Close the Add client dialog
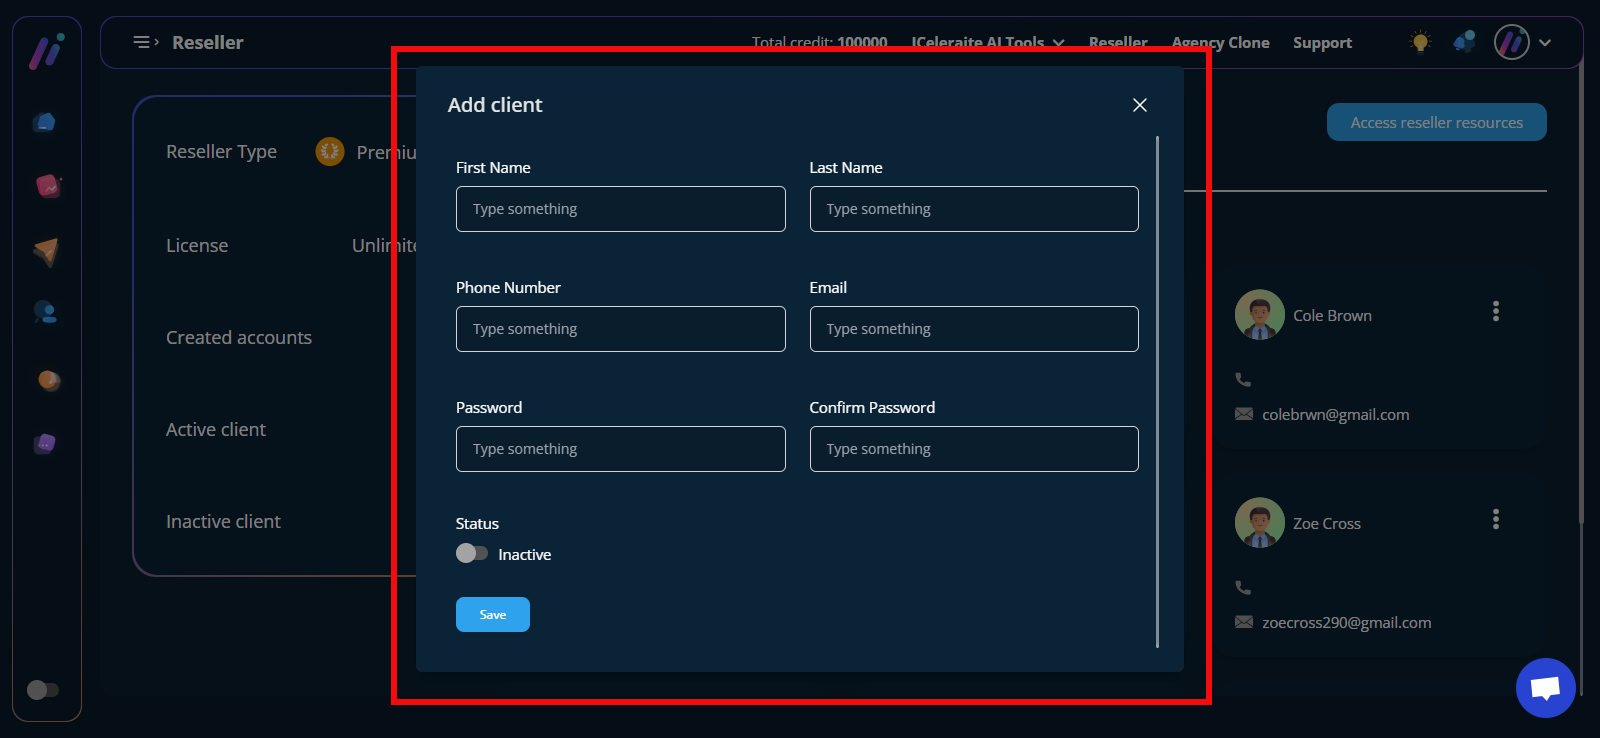Viewport: 1600px width, 738px height. (1139, 105)
